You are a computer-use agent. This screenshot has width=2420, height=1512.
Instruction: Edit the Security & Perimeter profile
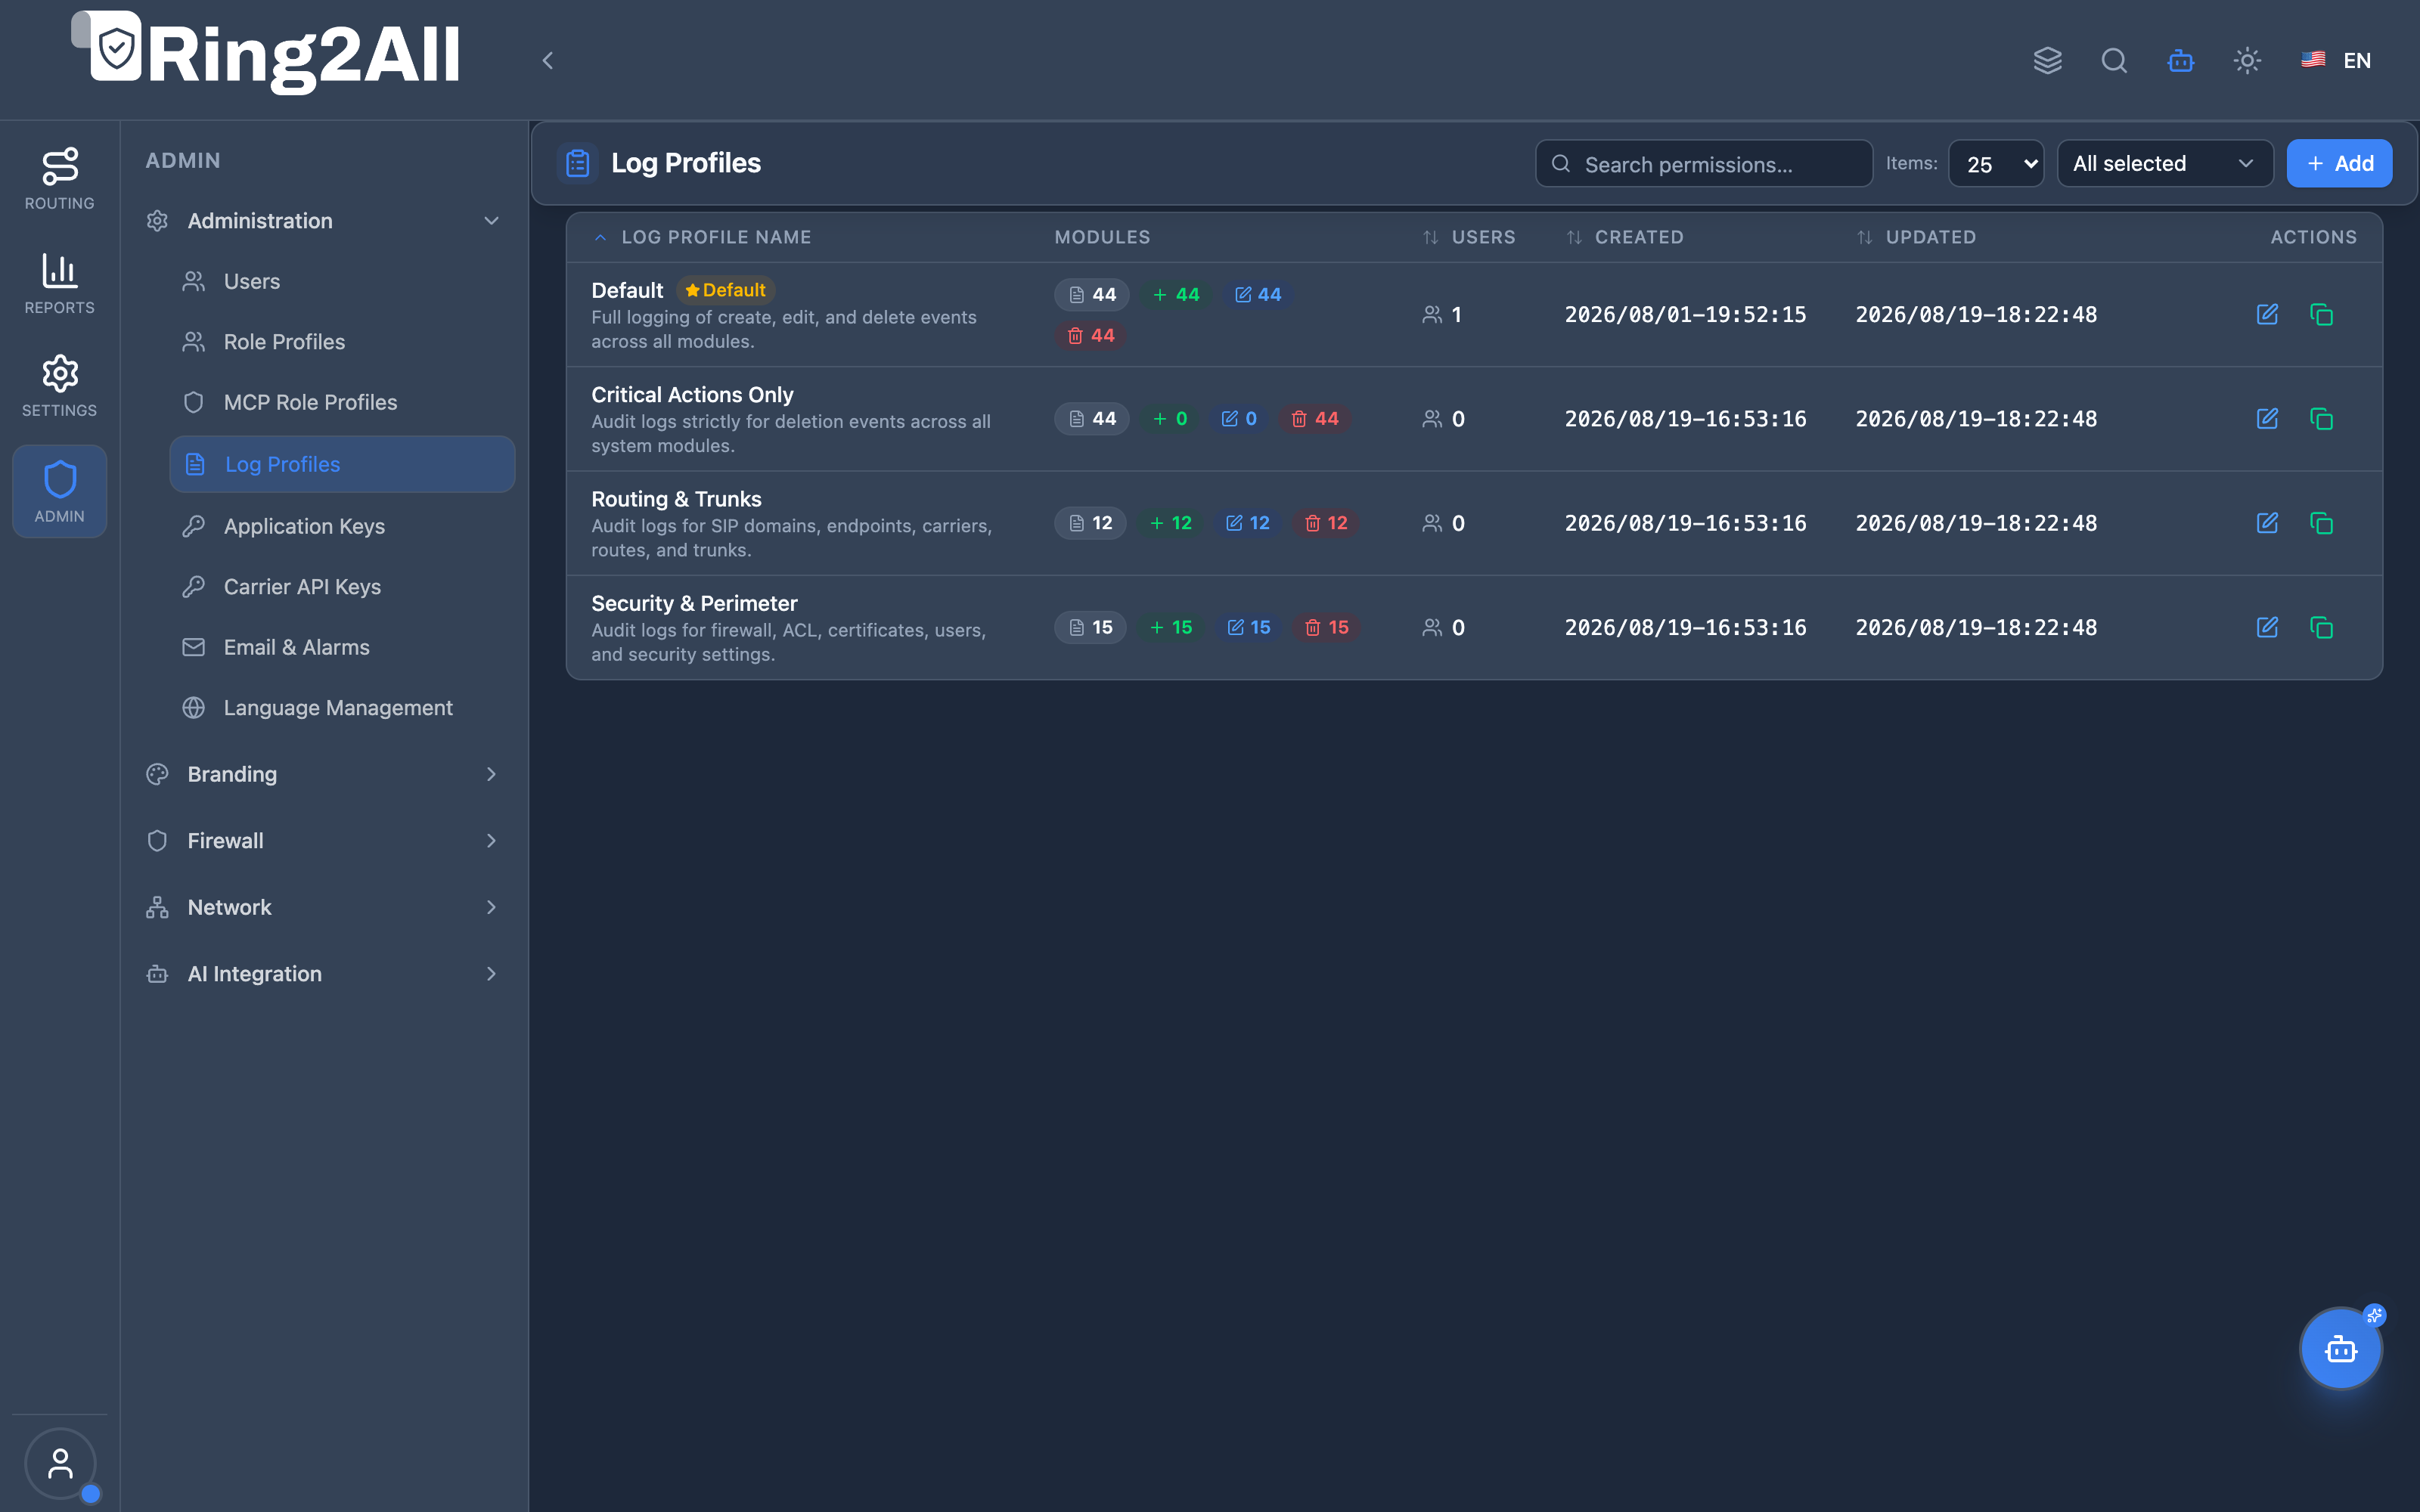click(x=2267, y=627)
